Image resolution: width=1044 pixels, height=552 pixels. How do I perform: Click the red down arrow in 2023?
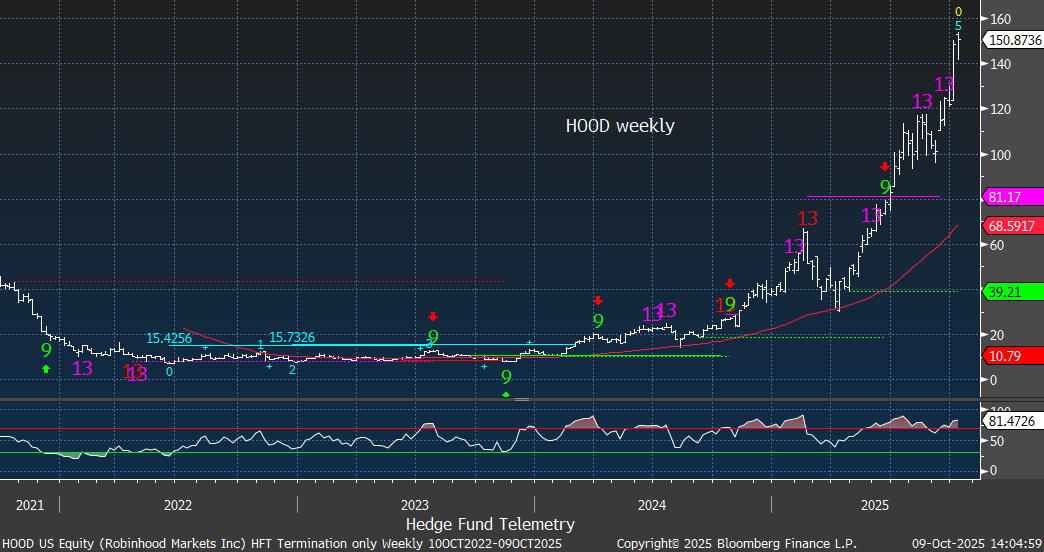(433, 317)
